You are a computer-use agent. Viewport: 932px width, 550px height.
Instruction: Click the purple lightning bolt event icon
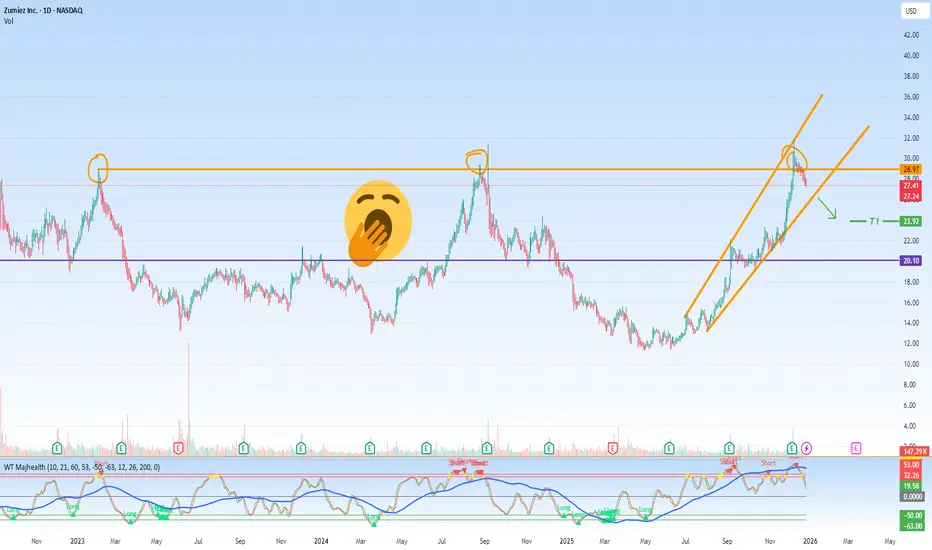tap(807, 448)
